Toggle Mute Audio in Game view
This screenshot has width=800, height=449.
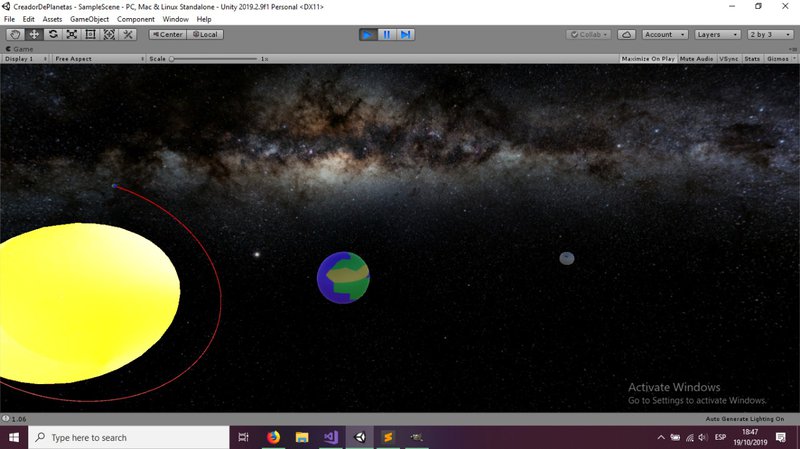pos(697,59)
